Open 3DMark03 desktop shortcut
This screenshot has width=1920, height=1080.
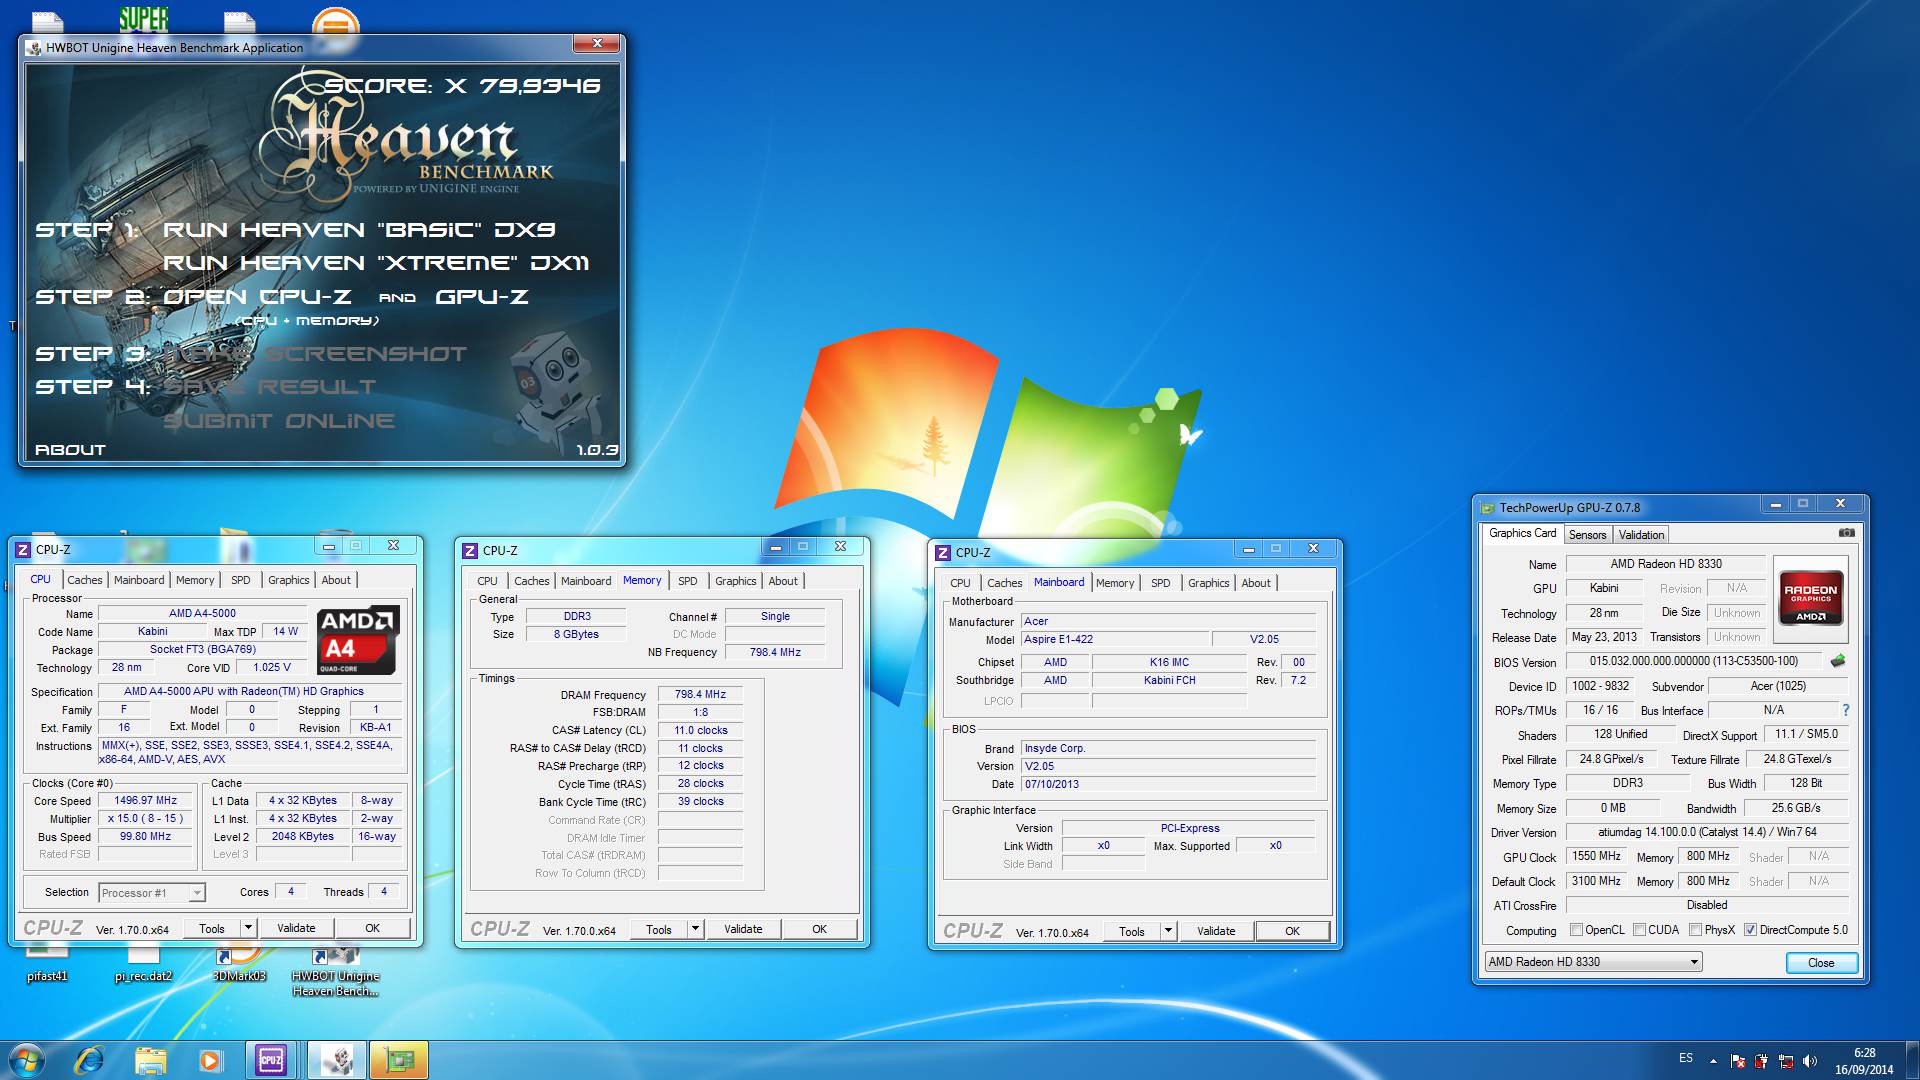pos(239,968)
